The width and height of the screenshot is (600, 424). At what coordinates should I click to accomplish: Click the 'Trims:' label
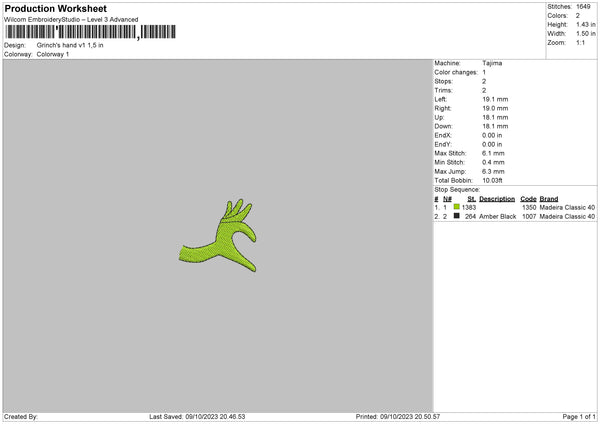pyautogui.click(x=443, y=91)
